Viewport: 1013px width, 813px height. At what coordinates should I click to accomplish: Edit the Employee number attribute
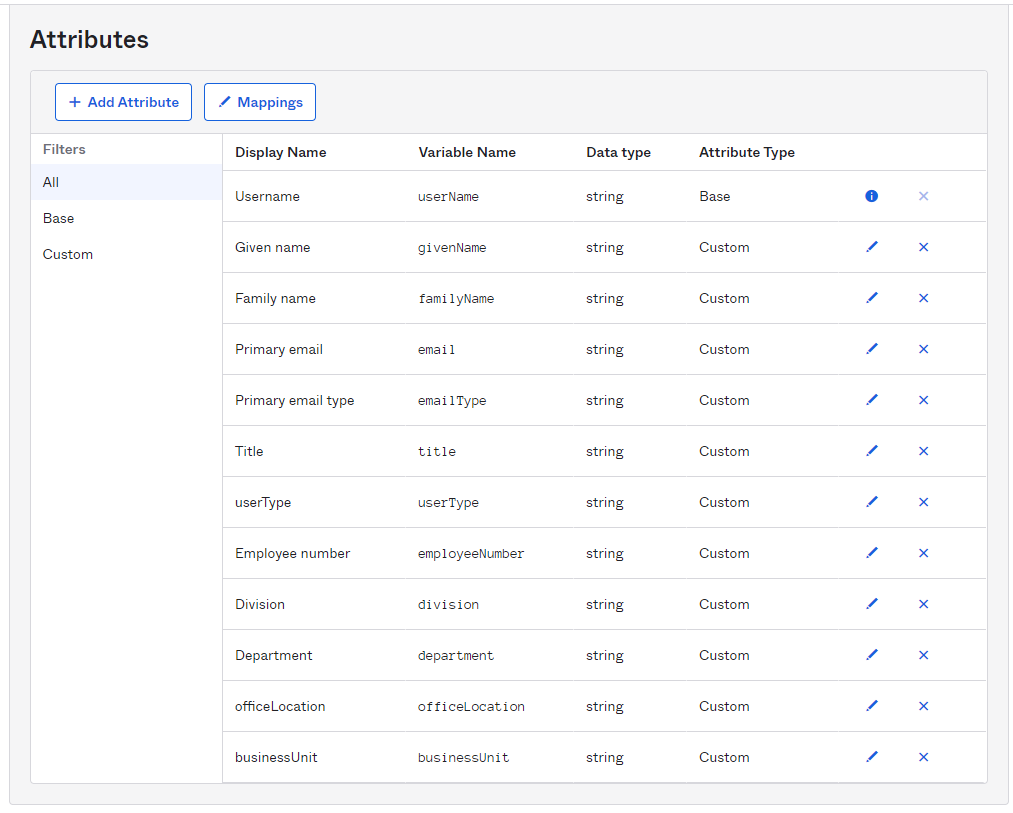click(871, 553)
